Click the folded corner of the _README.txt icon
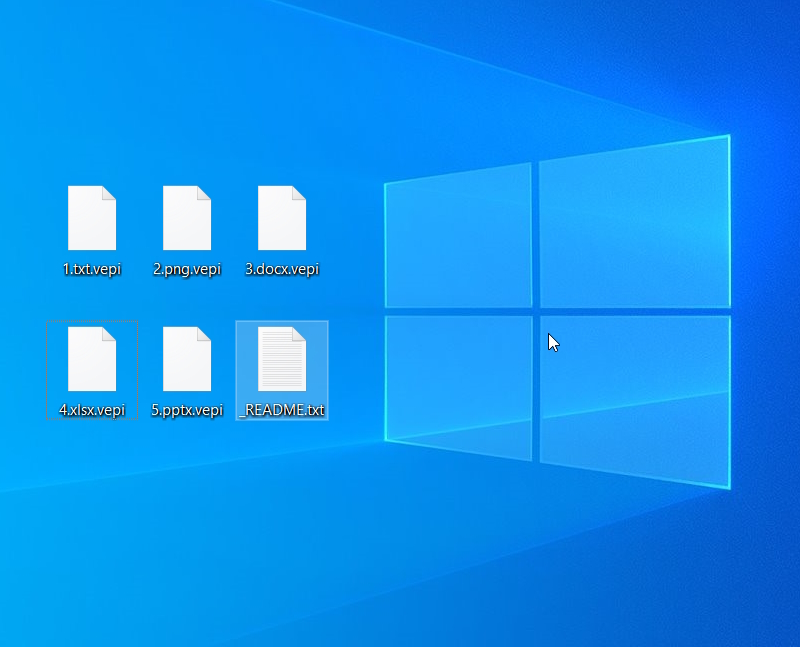 (x=299, y=334)
